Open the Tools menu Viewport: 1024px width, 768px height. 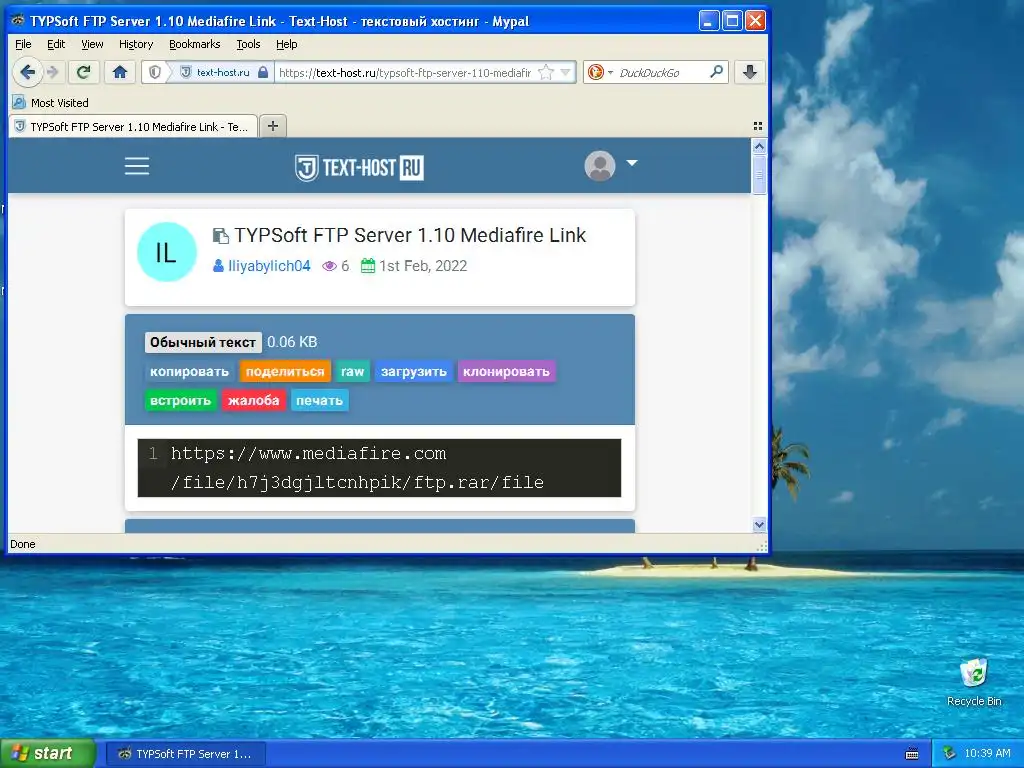pyautogui.click(x=248, y=44)
